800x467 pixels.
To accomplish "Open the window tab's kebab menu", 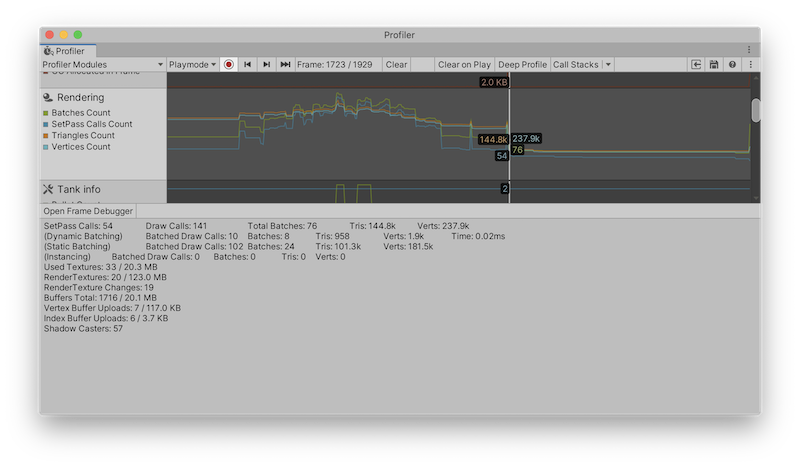I will coord(749,49).
